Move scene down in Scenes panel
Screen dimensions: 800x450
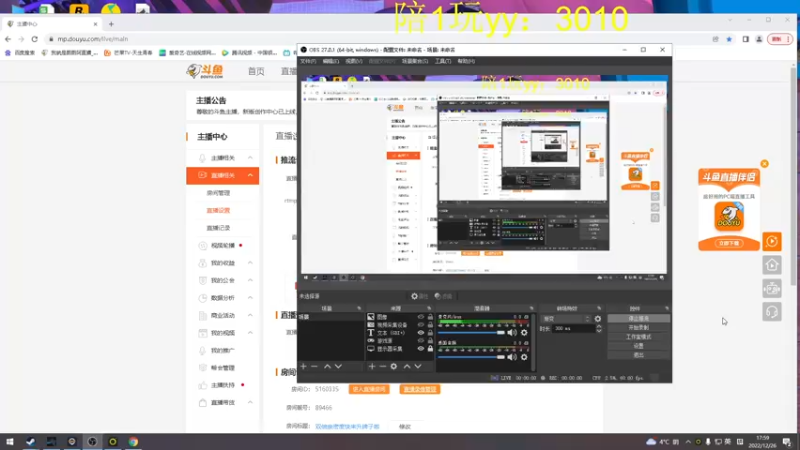tap(338, 366)
